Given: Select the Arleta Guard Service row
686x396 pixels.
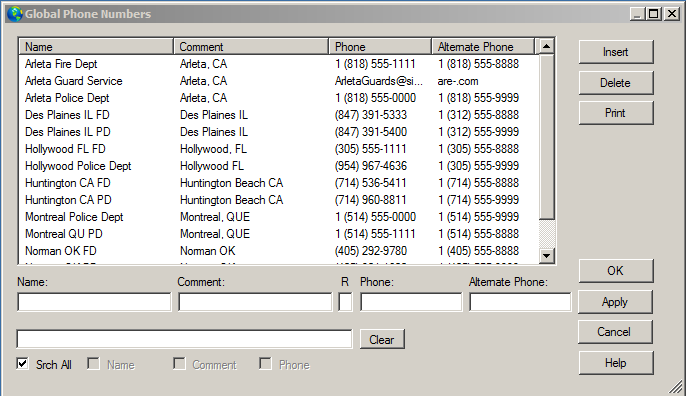Looking at the screenshot, I should coord(279,81).
